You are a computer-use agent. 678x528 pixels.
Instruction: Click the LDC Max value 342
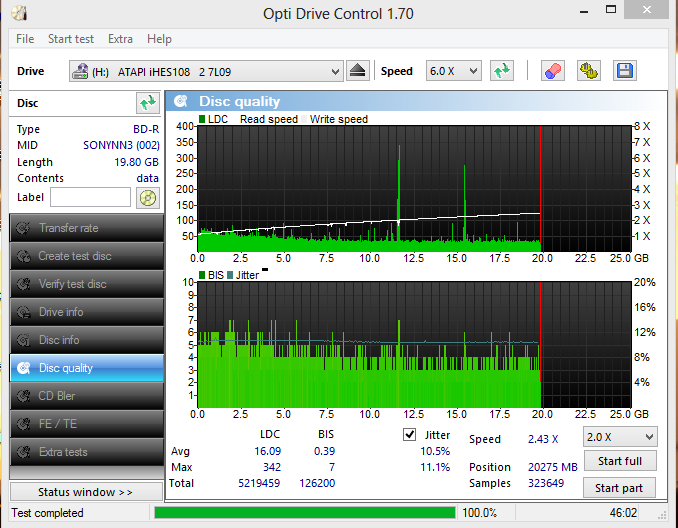click(272, 467)
